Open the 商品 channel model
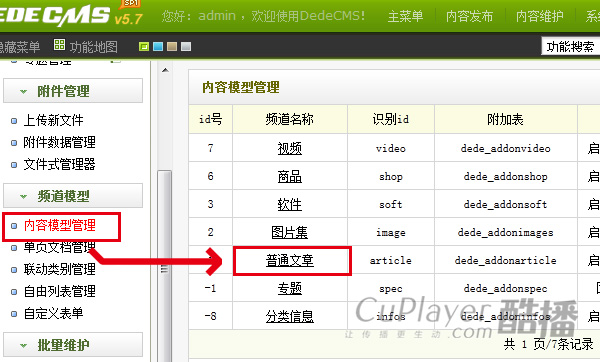 pyautogui.click(x=290, y=176)
